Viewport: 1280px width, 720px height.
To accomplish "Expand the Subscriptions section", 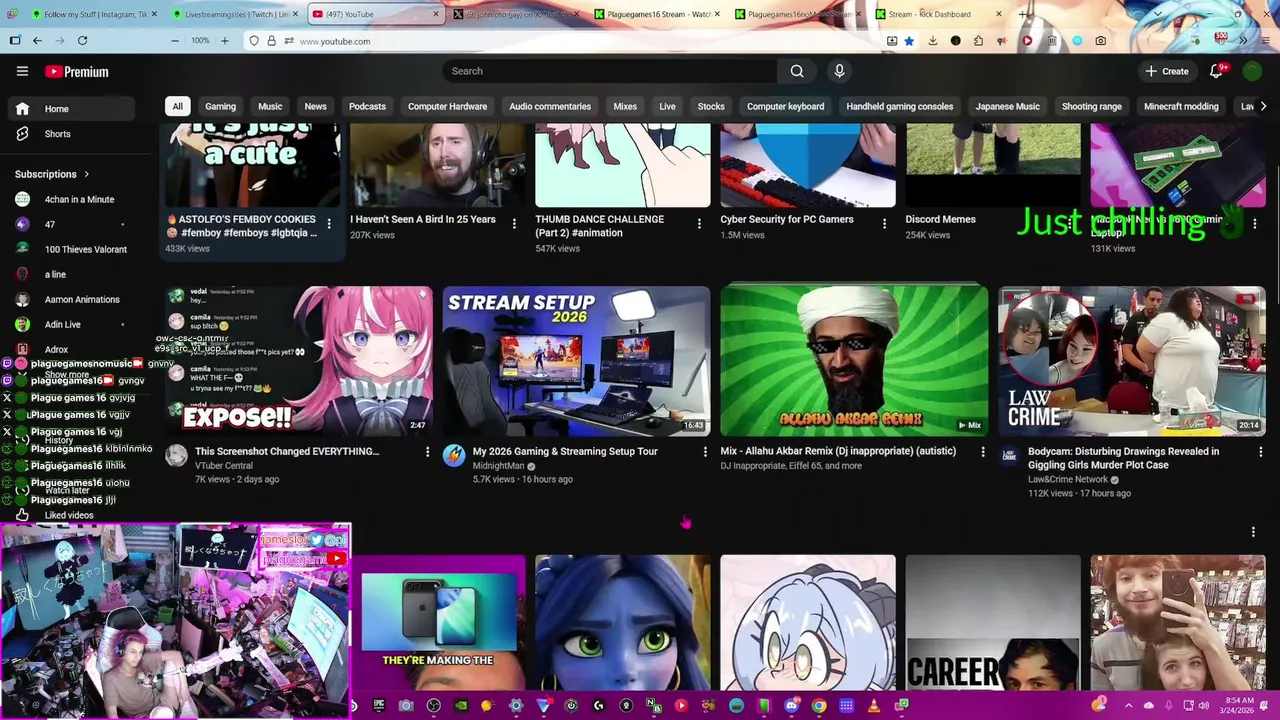I will pyautogui.click(x=52, y=174).
